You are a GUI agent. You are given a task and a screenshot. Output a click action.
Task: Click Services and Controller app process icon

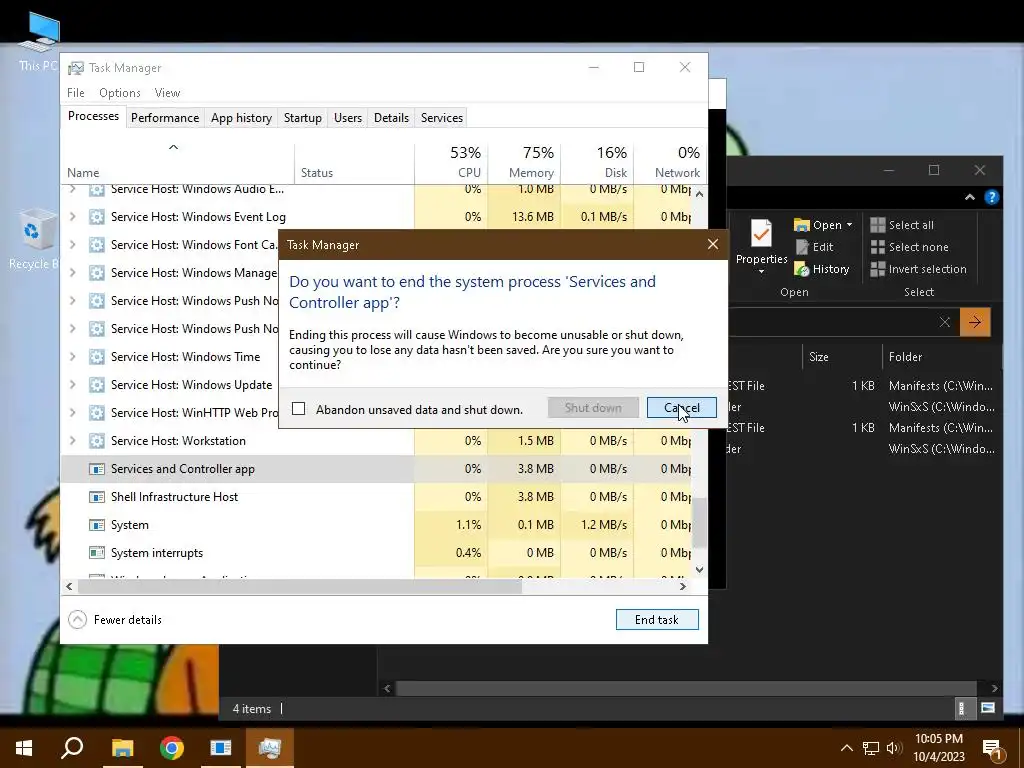pyautogui.click(x=97, y=469)
